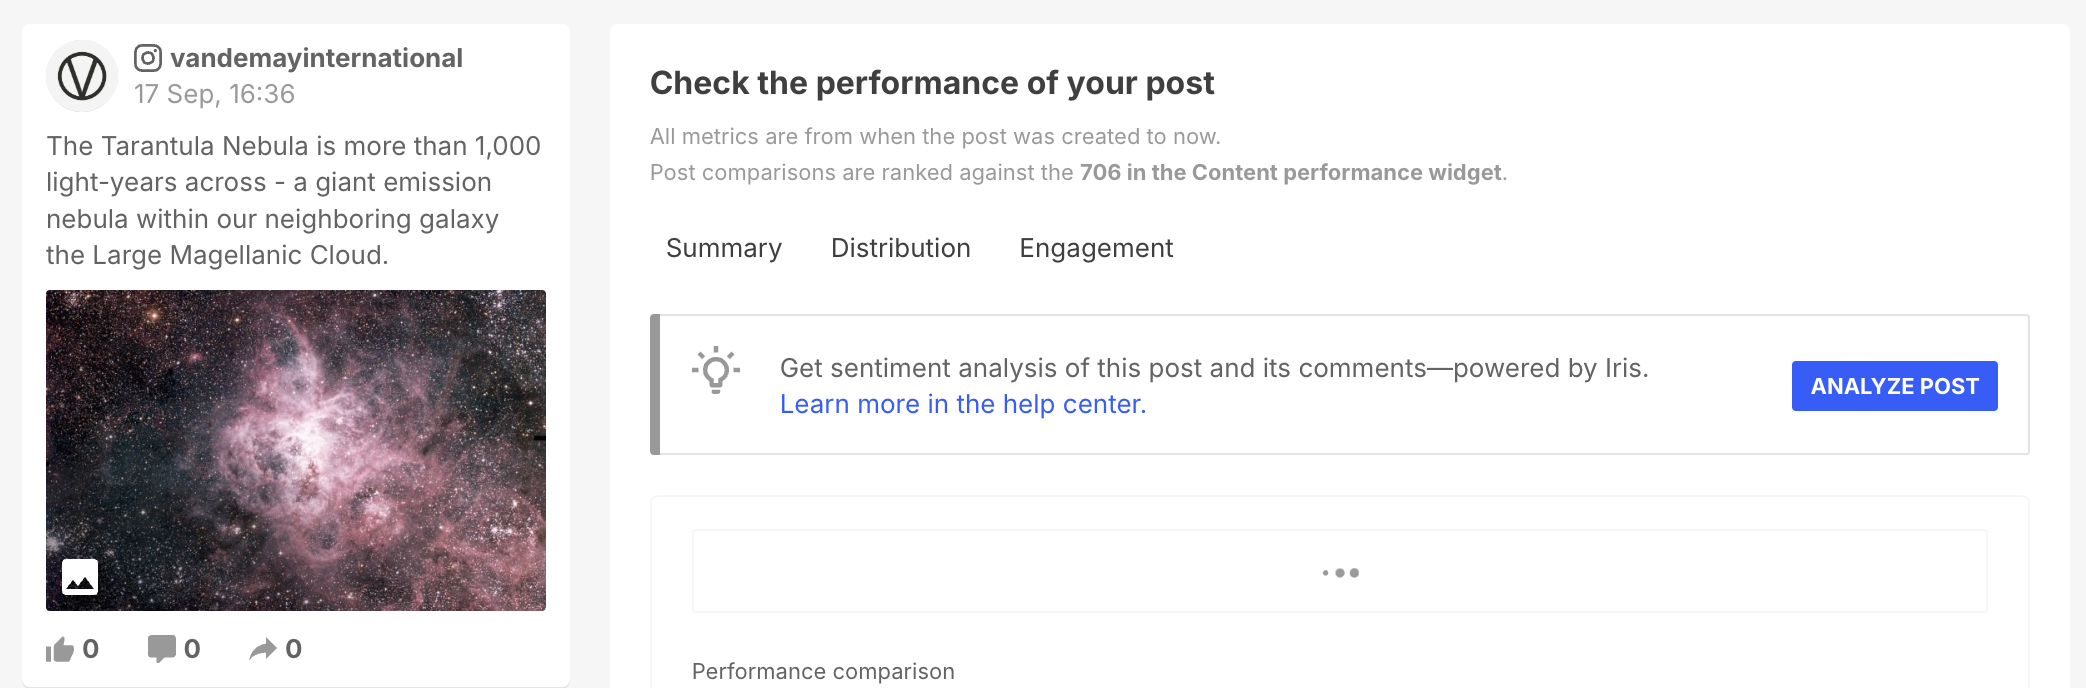2086x688 pixels.
Task: Open the Summary tab
Action: [x=724, y=248]
